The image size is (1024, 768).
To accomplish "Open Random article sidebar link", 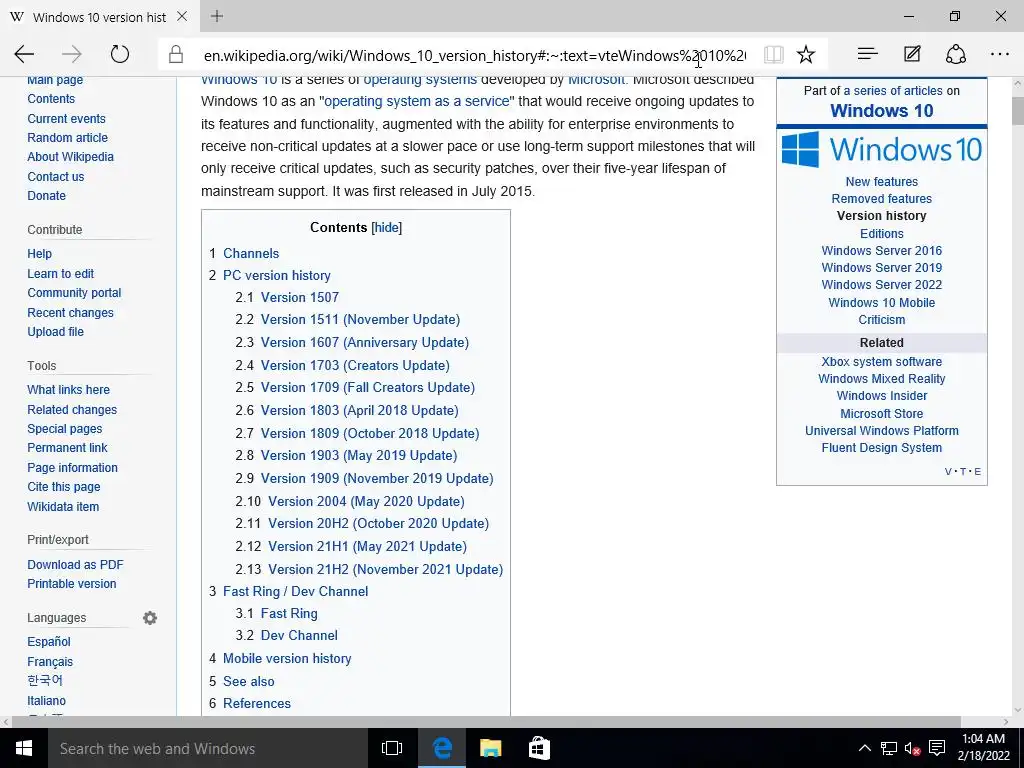I will [67, 138].
